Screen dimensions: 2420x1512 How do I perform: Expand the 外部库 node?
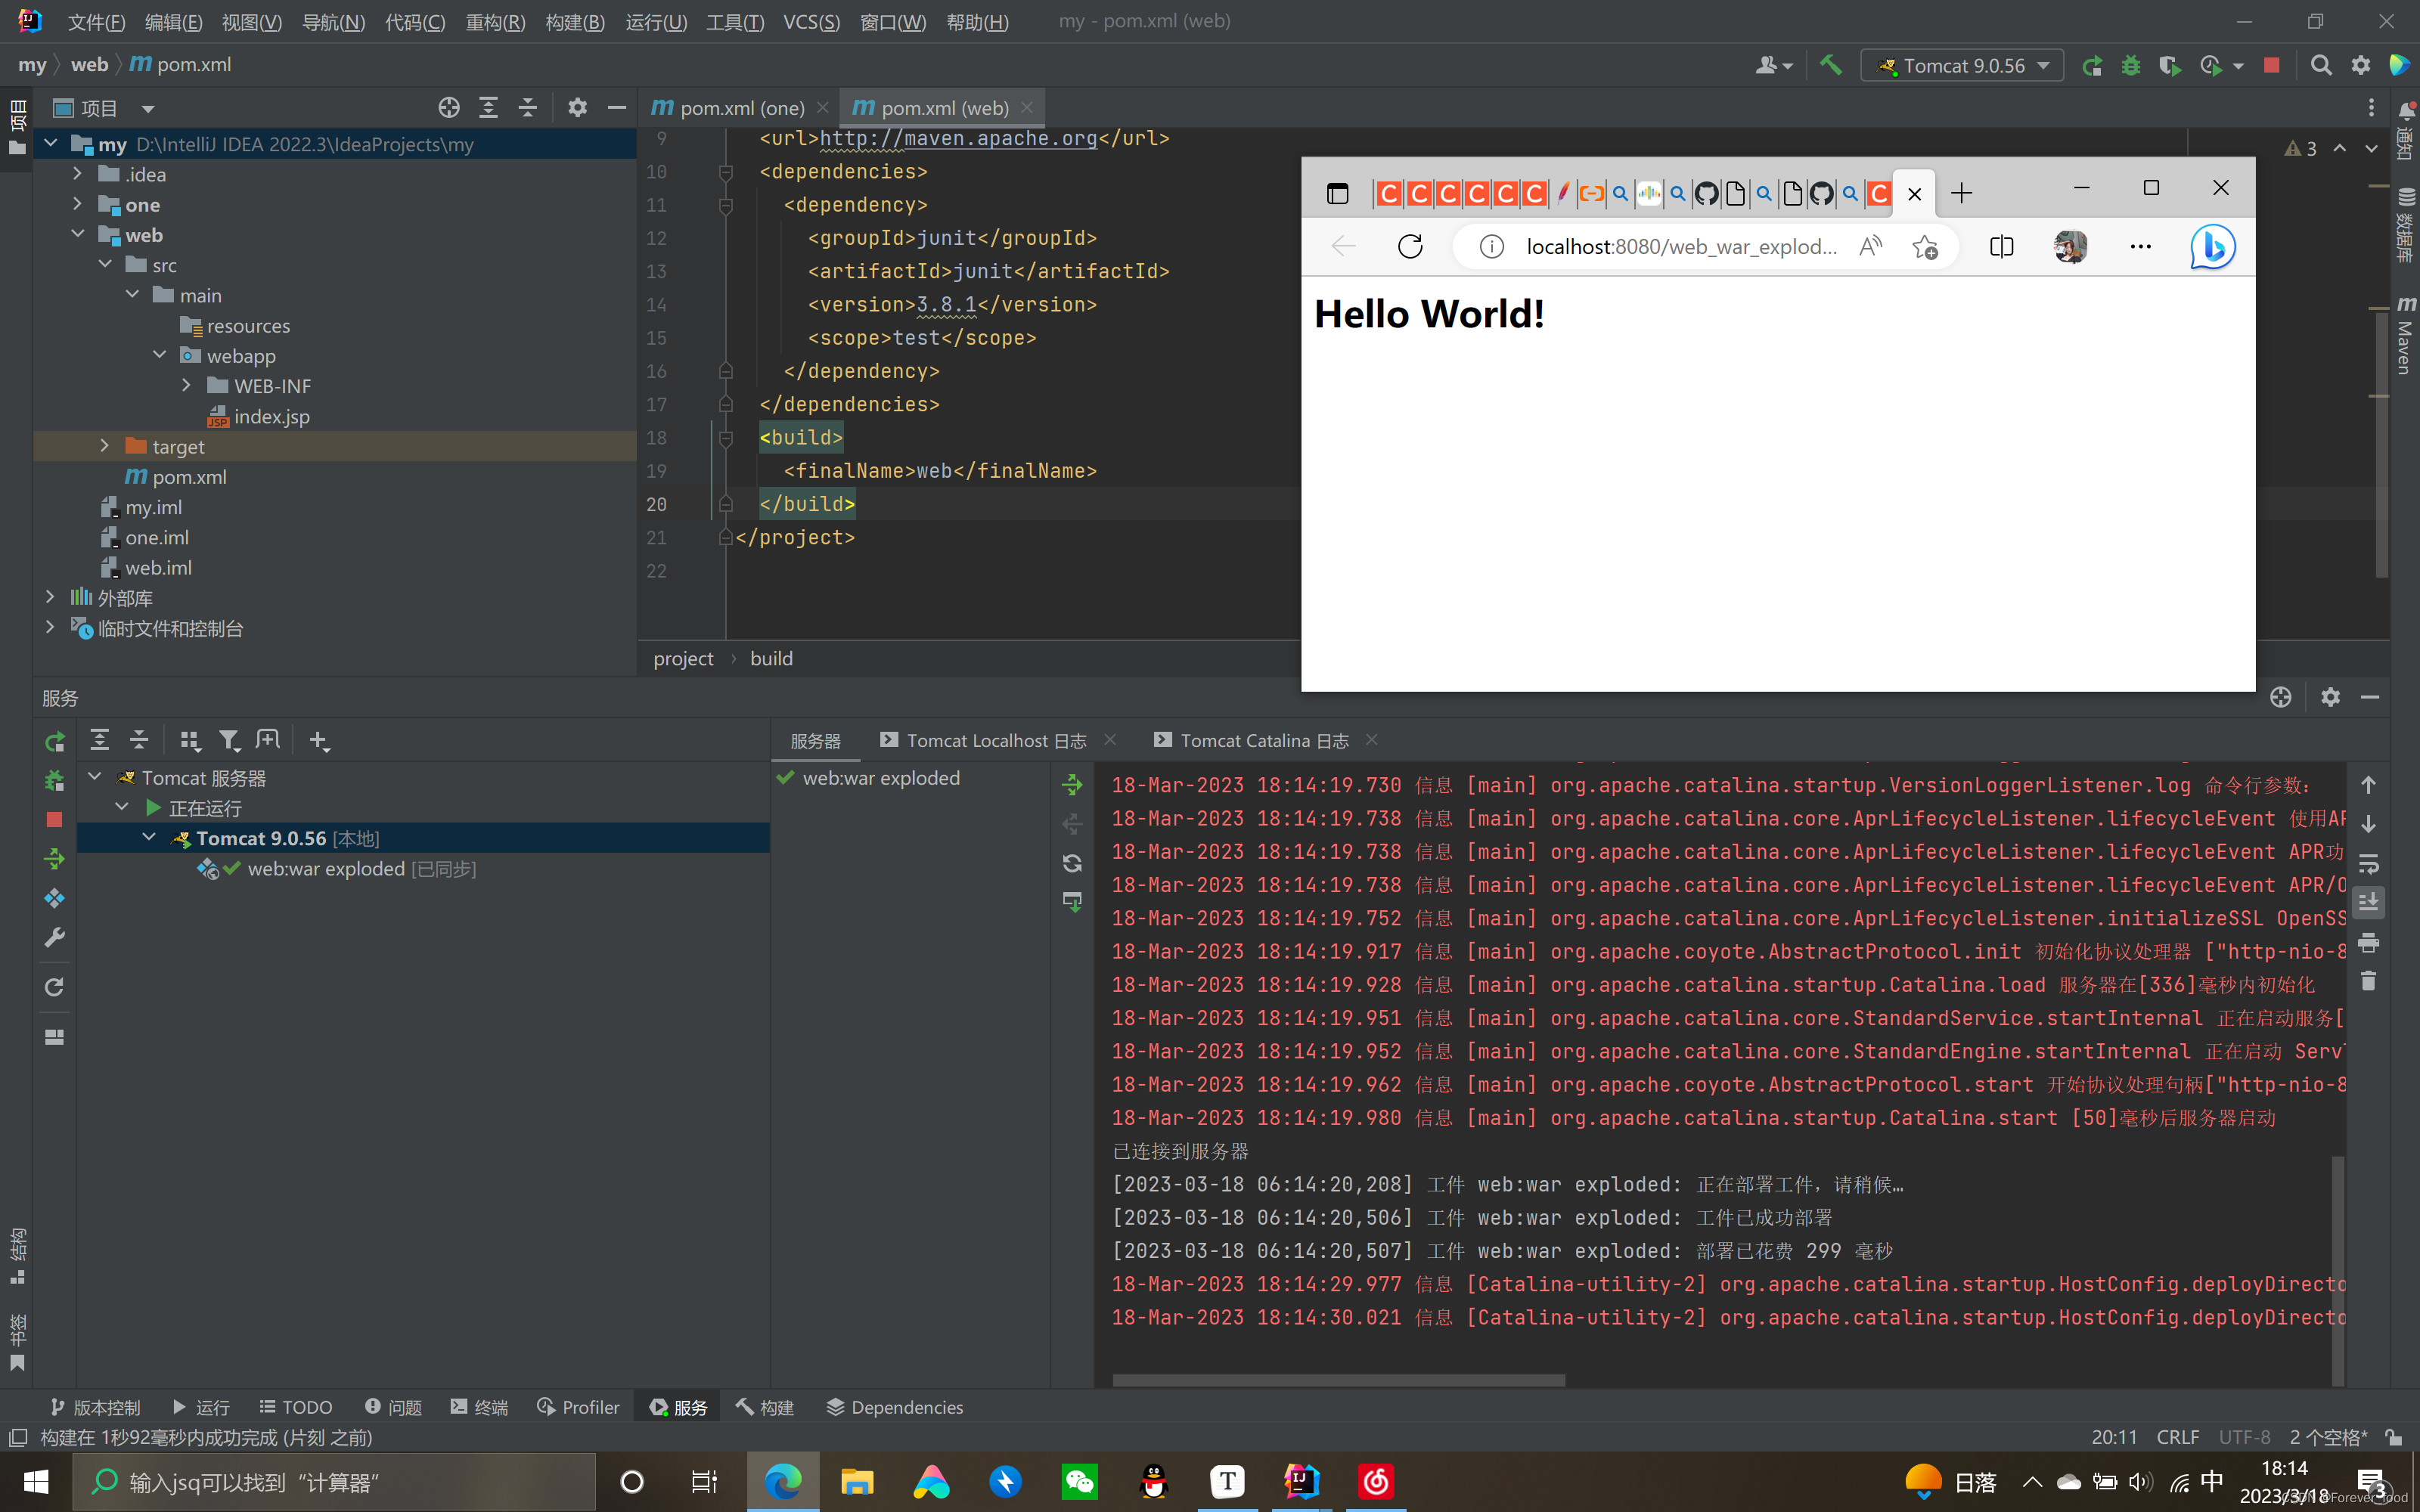coord(50,597)
